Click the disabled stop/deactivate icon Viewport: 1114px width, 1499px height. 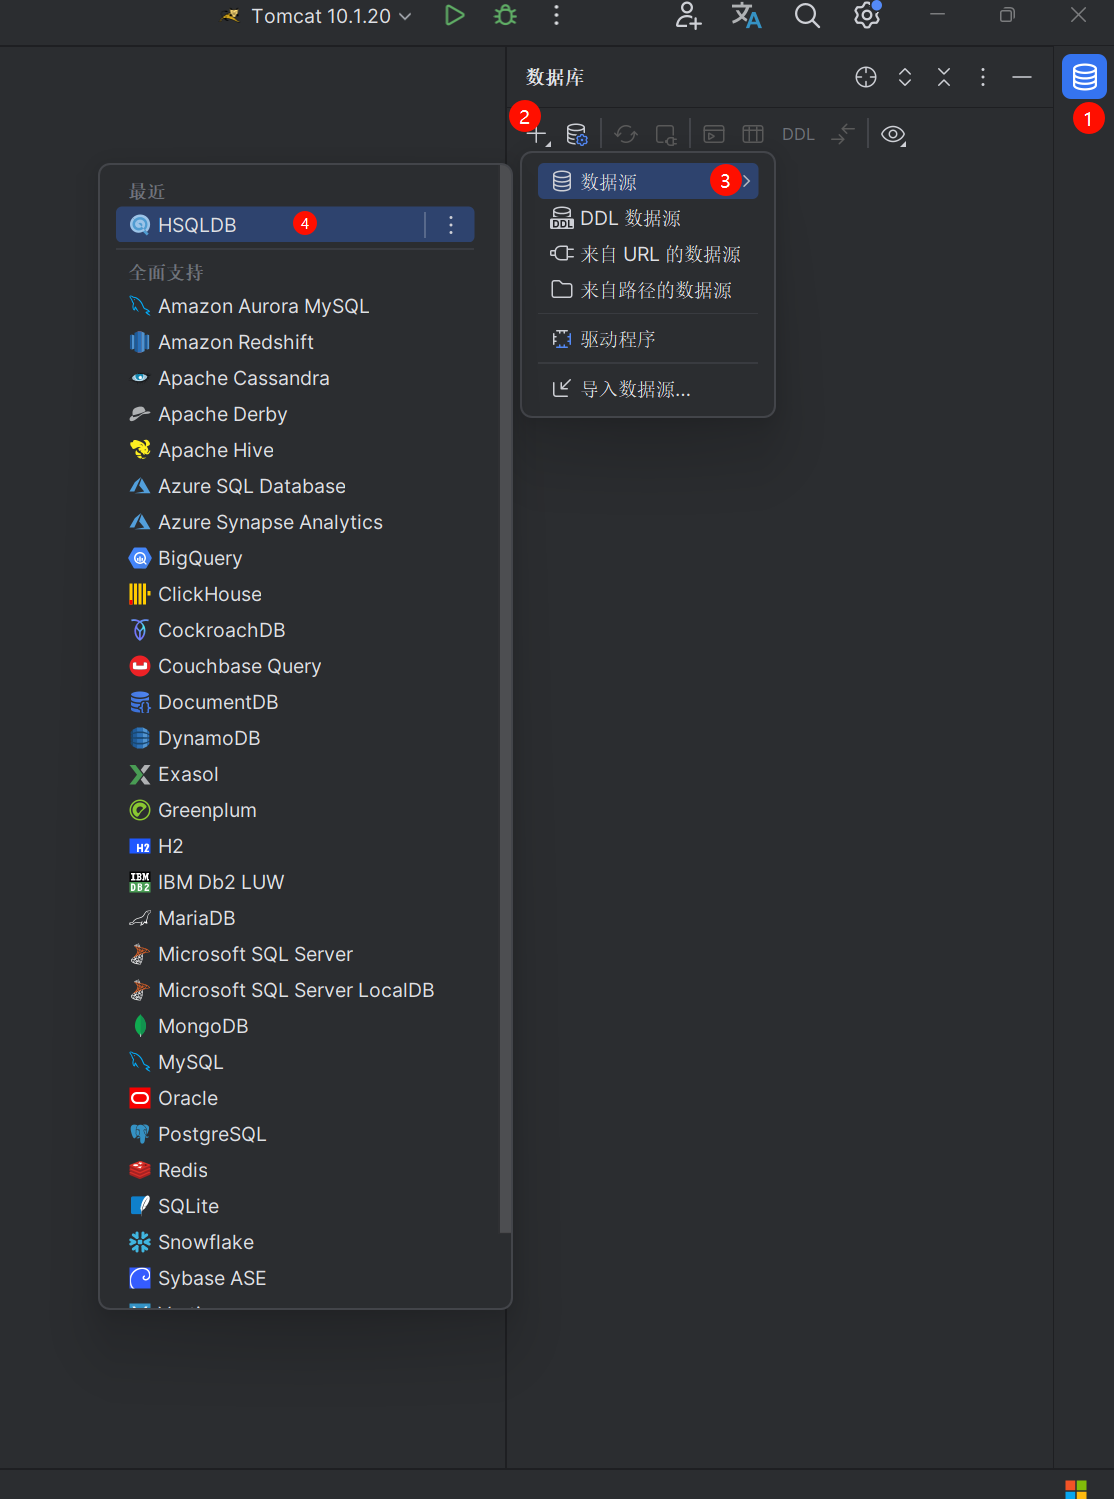click(x=666, y=135)
